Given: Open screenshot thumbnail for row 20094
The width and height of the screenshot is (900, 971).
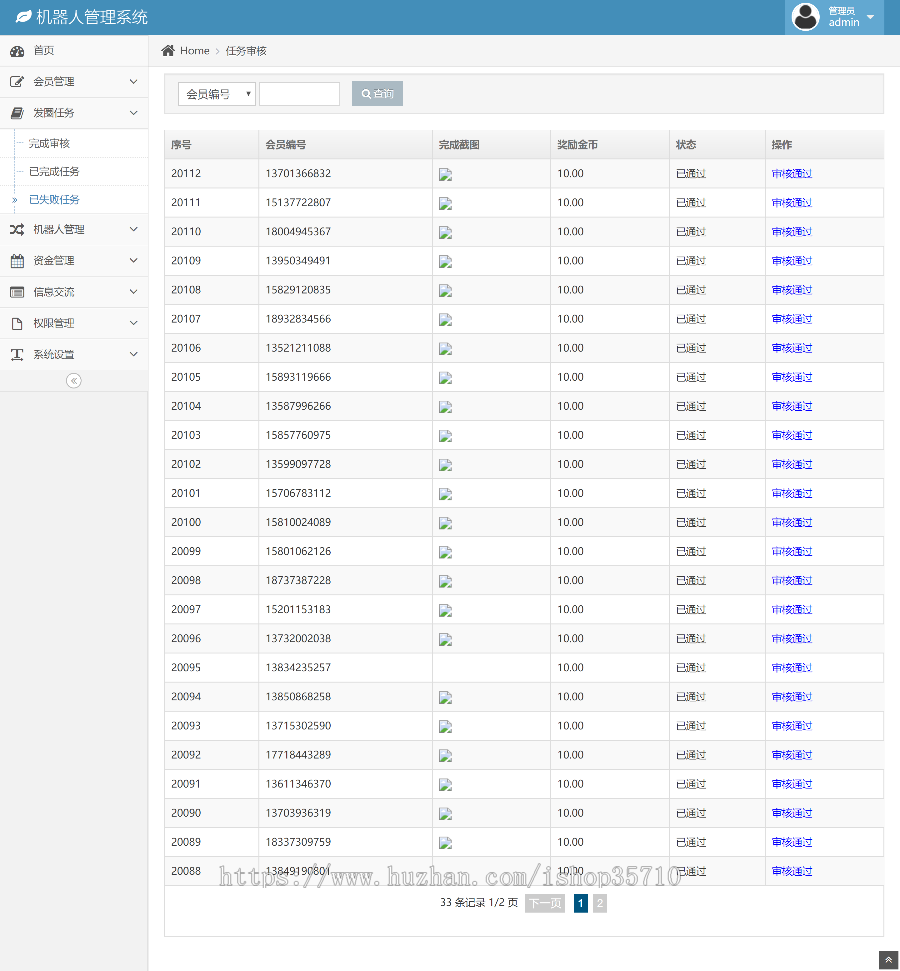Looking at the screenshot, I should [445, 698].
